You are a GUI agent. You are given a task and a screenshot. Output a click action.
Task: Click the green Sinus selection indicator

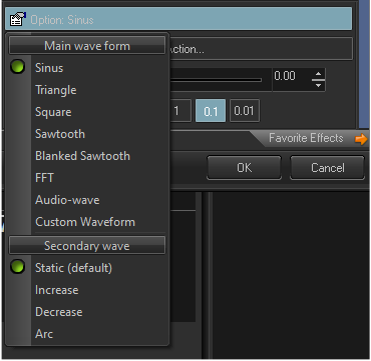pyautogui.click(x=18, y=67)
